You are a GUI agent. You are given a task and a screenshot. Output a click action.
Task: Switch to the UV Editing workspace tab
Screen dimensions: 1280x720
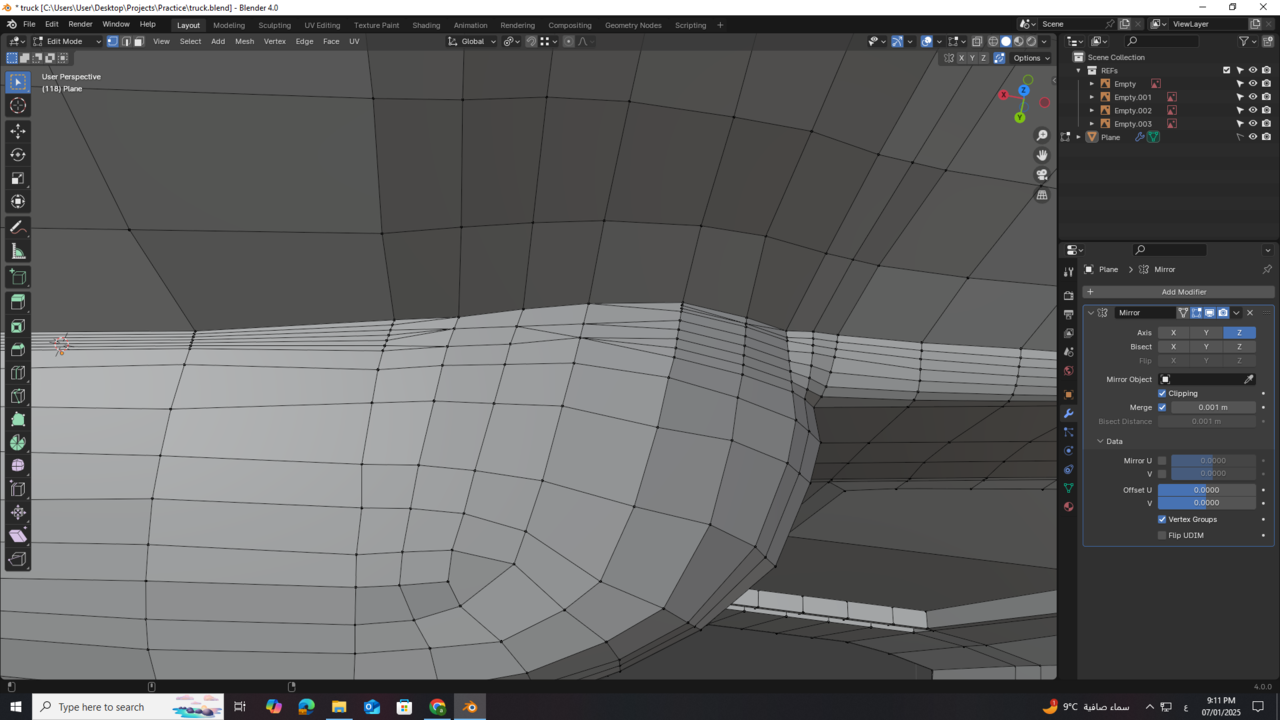(x=322, y=25)
